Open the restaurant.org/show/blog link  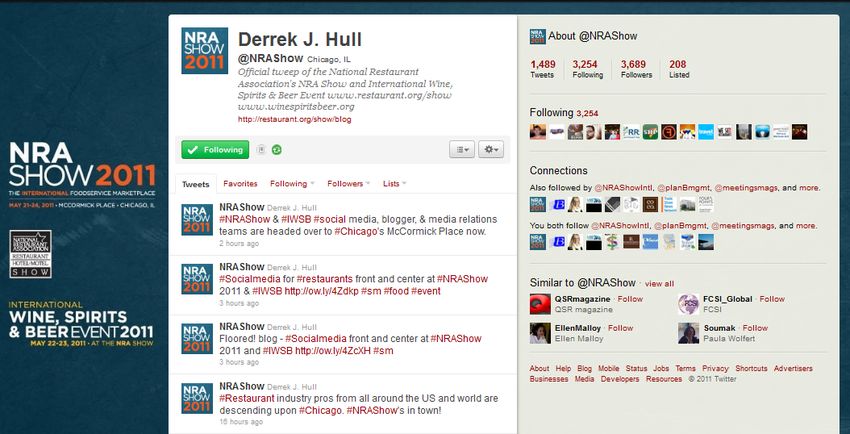294,119
